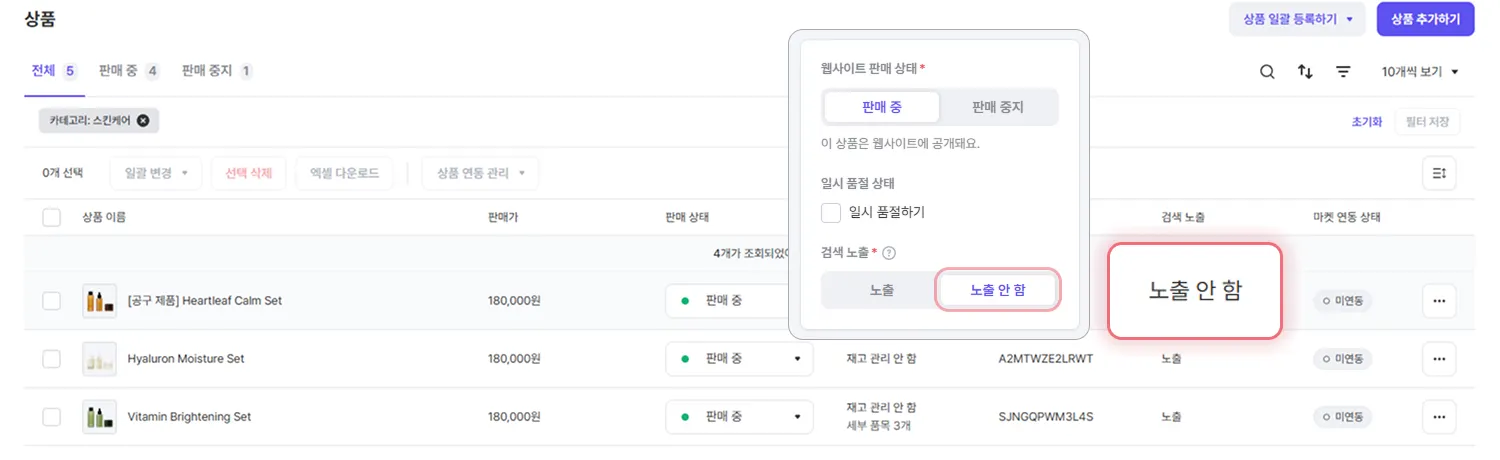Expand 상품 일괄 등록하기 dropdown

point(1296,19)
